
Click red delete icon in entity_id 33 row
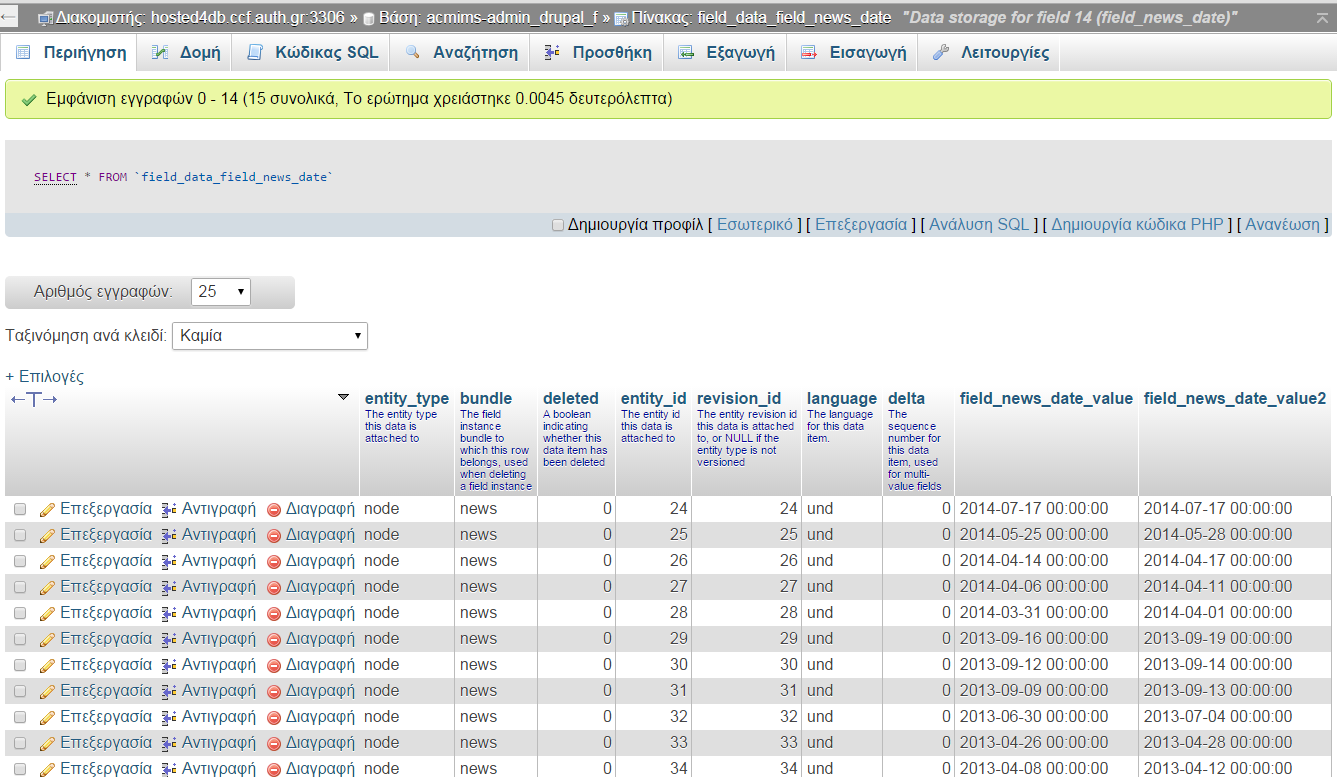click(x=274, y=743)
